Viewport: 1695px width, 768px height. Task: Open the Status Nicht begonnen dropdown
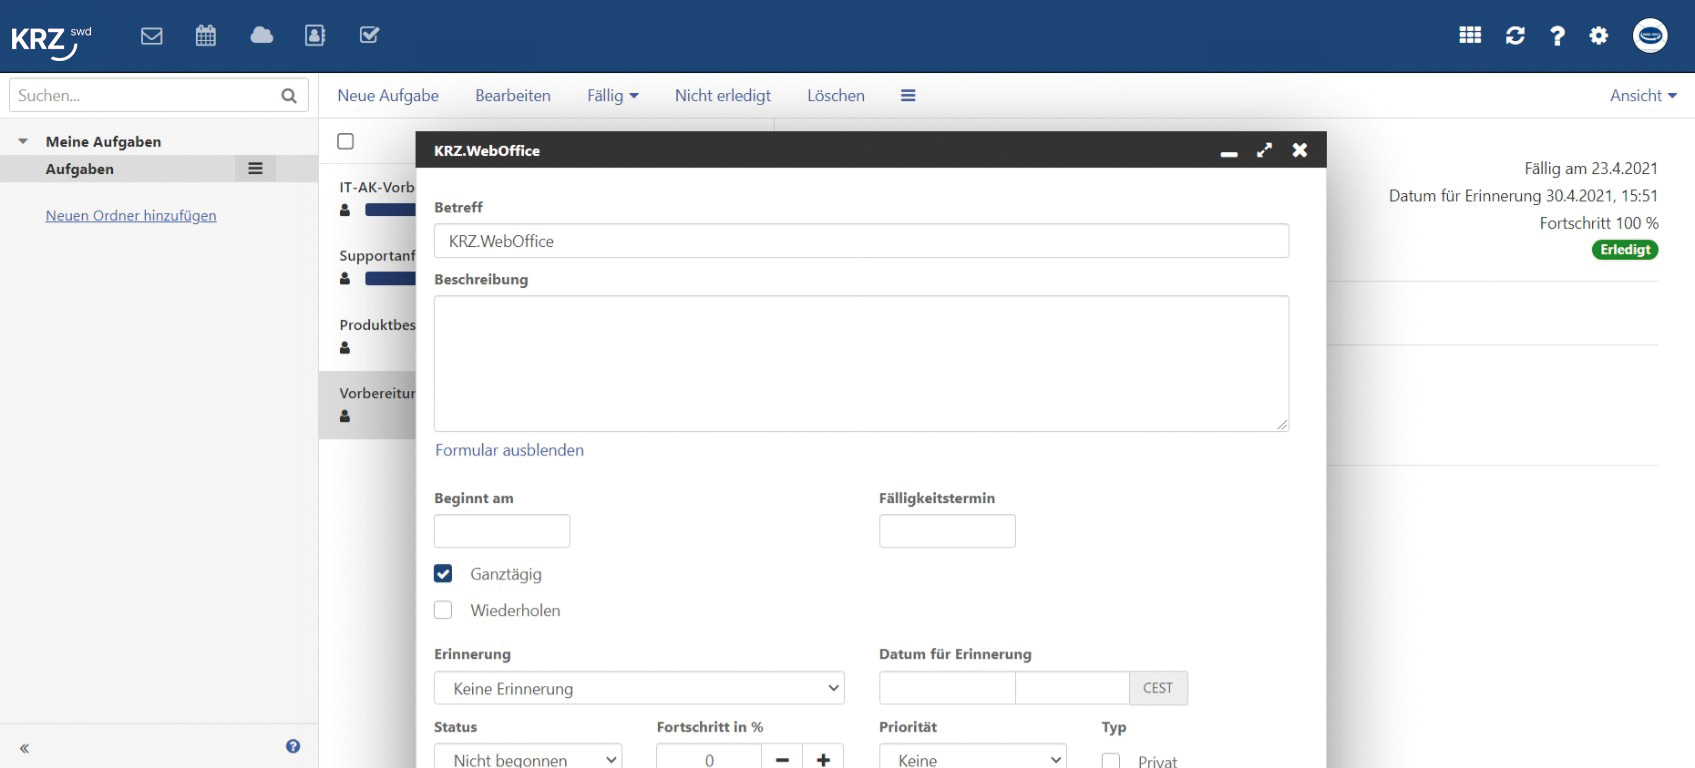click(x=528, y=758)
